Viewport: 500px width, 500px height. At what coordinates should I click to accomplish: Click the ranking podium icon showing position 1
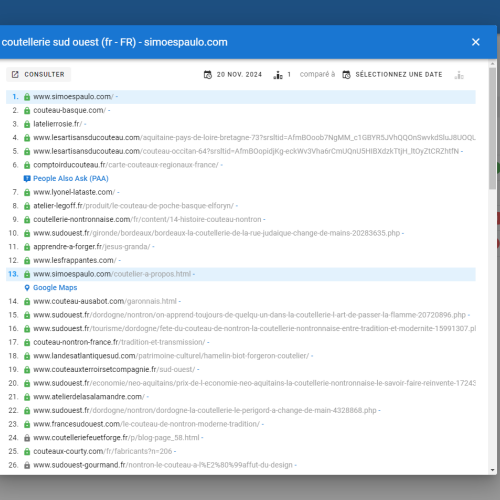point(278,75)
